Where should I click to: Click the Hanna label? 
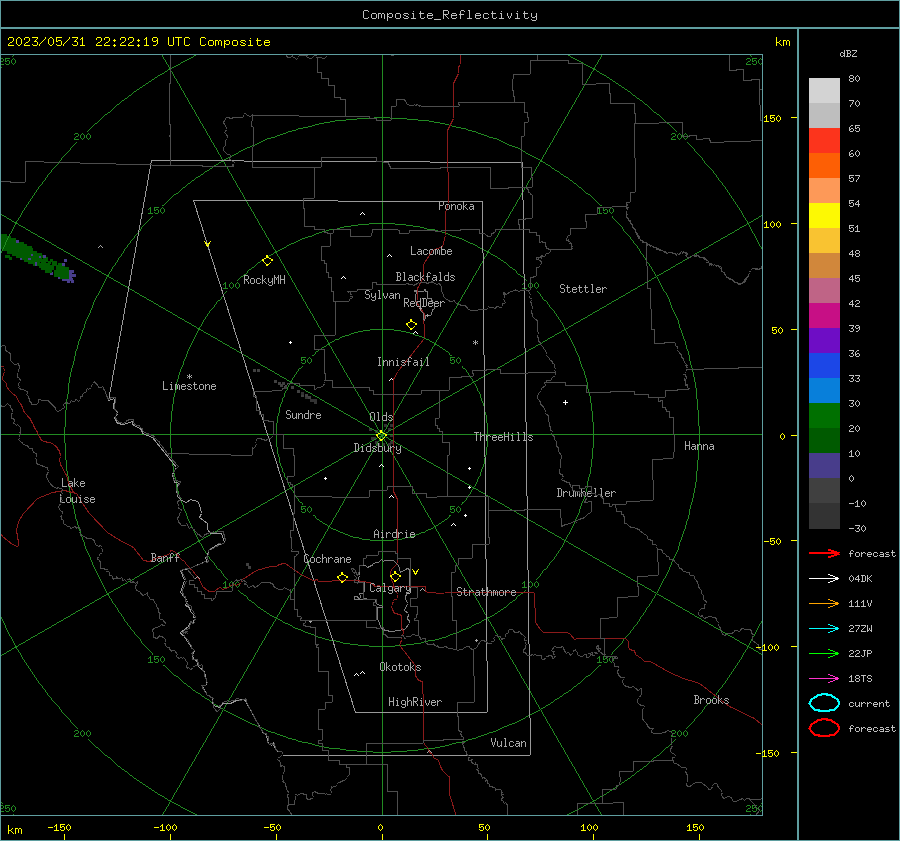pyautogui.click(x=699, y=446)
